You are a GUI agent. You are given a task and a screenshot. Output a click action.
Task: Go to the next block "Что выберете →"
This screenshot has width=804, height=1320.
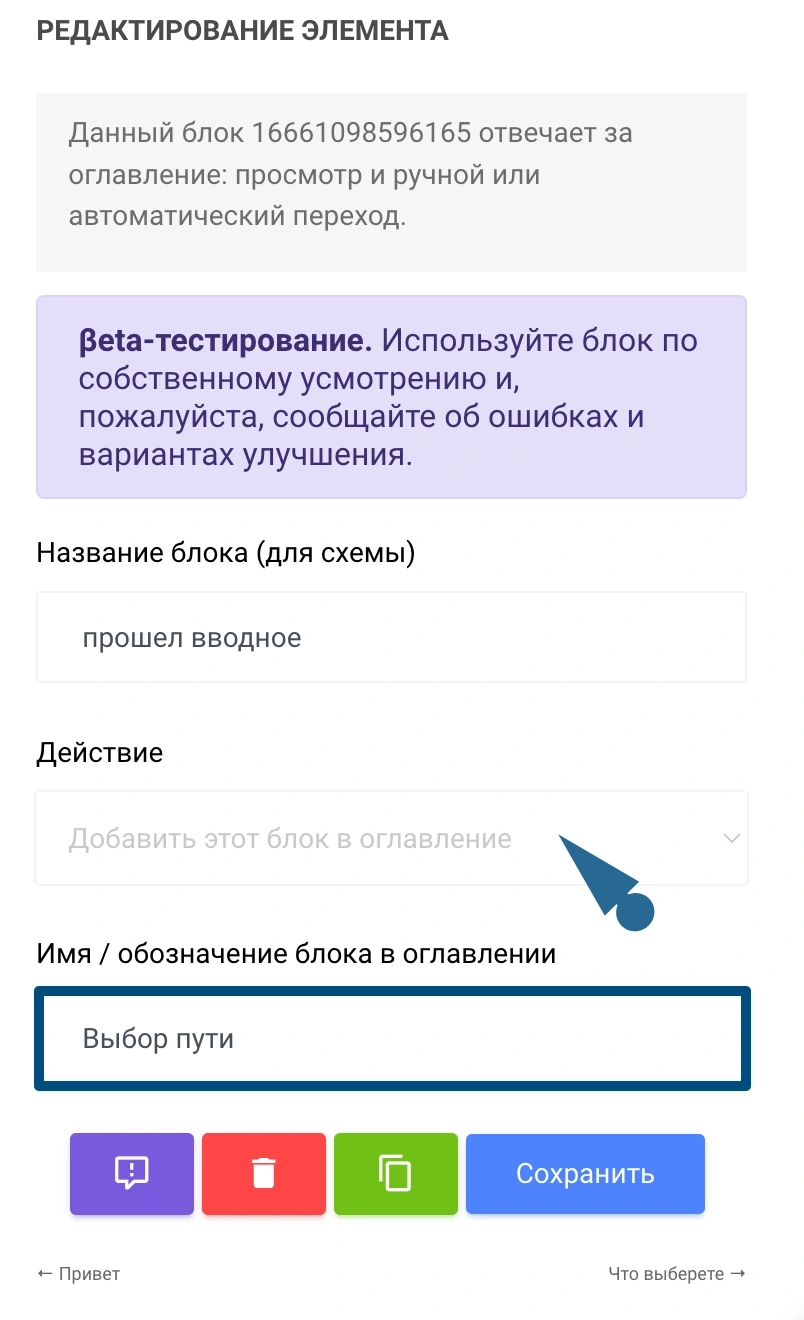677,1273
